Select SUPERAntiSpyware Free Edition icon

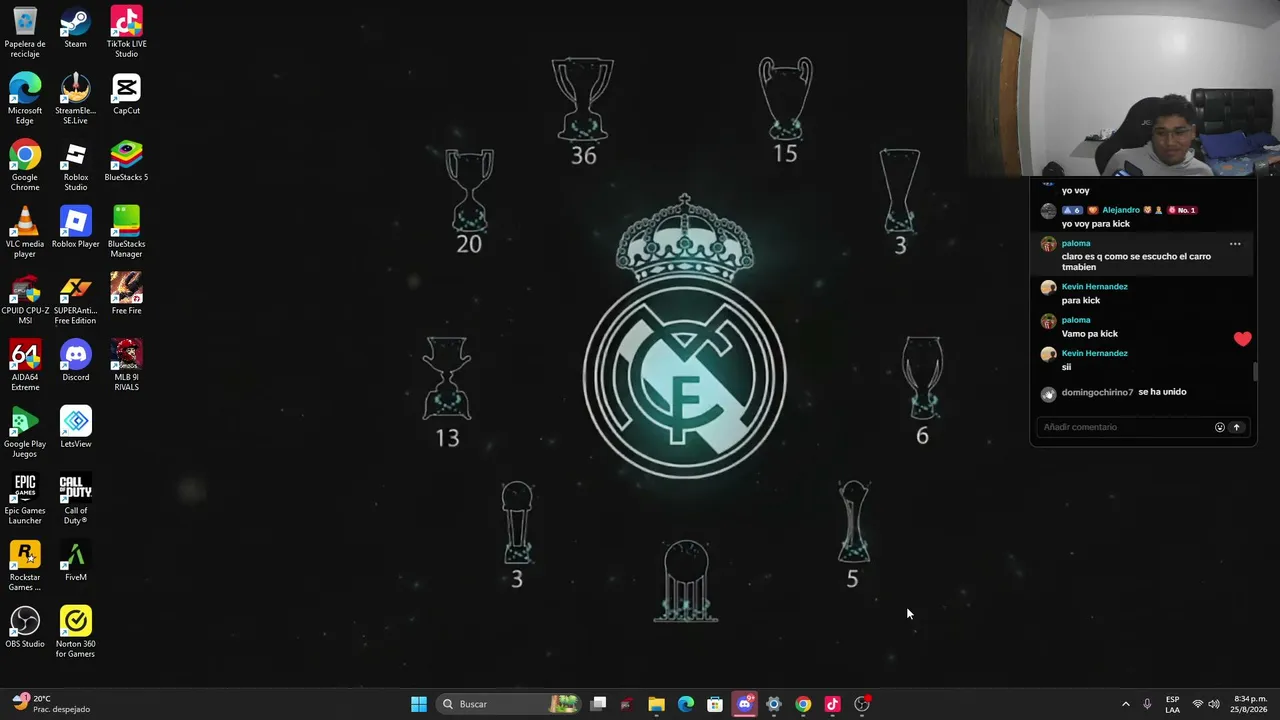pyautogui.click(x=75, y=299)
